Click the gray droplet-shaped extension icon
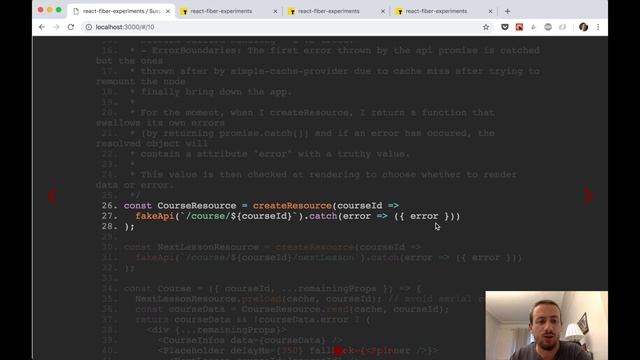Screen dimensions: 640x360 pos(533,27)
